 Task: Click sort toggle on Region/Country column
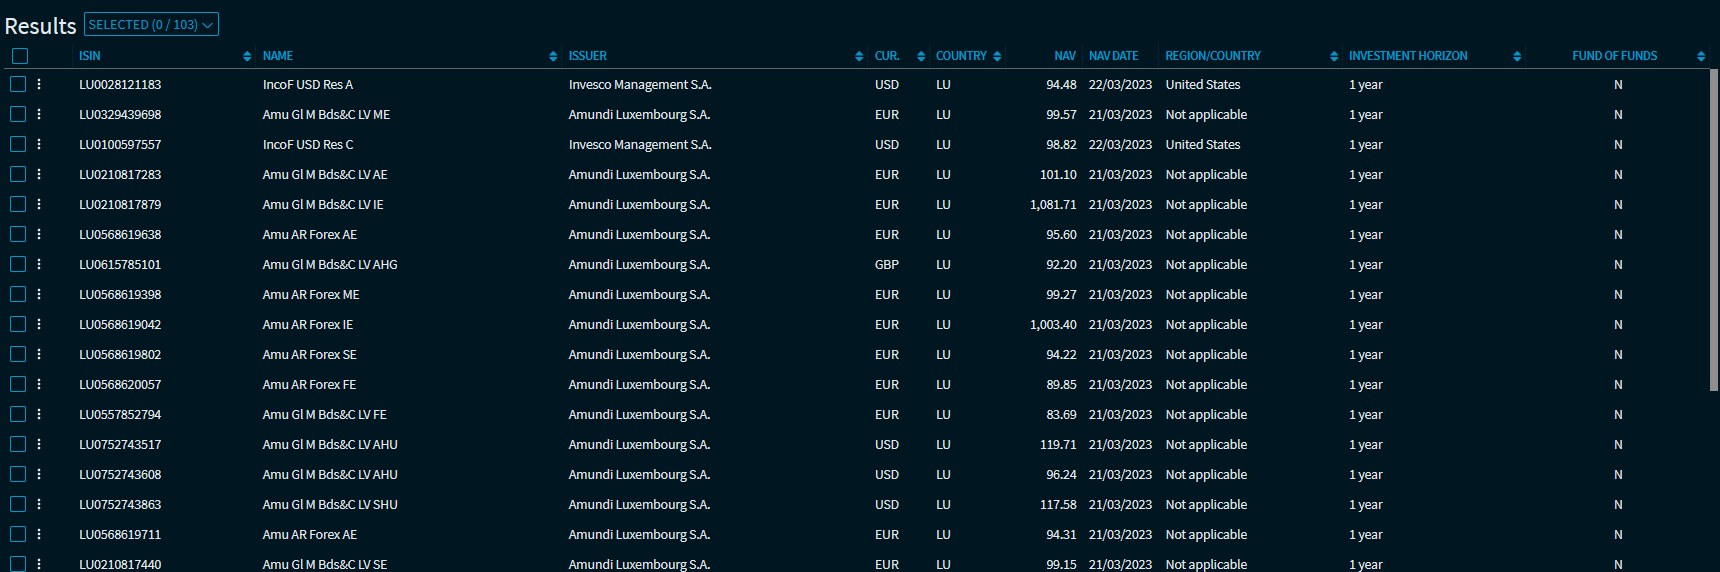(x=1334, y=57)
